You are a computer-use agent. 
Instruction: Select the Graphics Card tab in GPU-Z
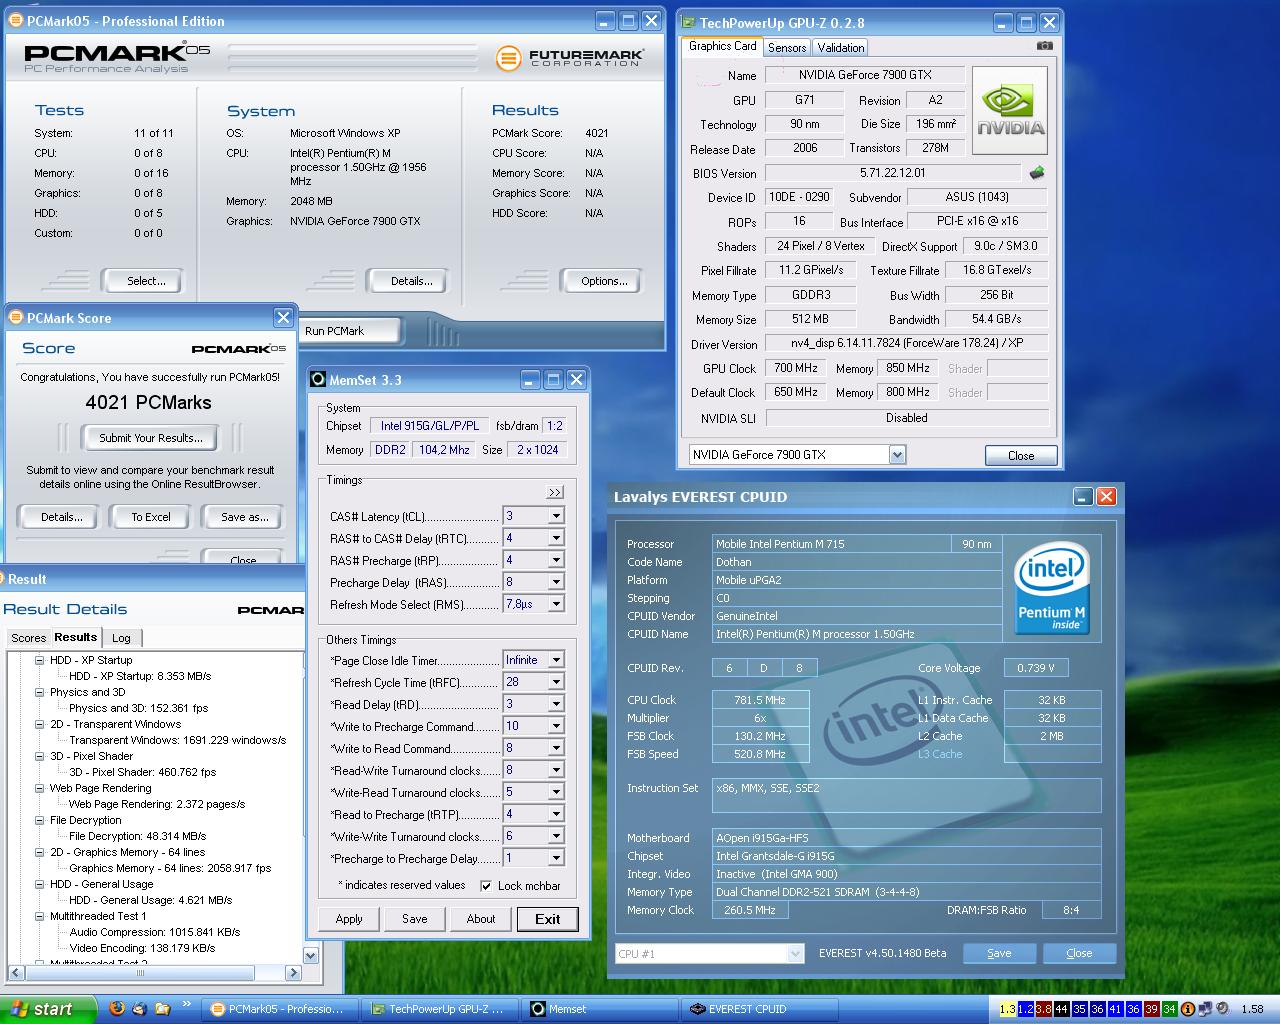point(723,46)
